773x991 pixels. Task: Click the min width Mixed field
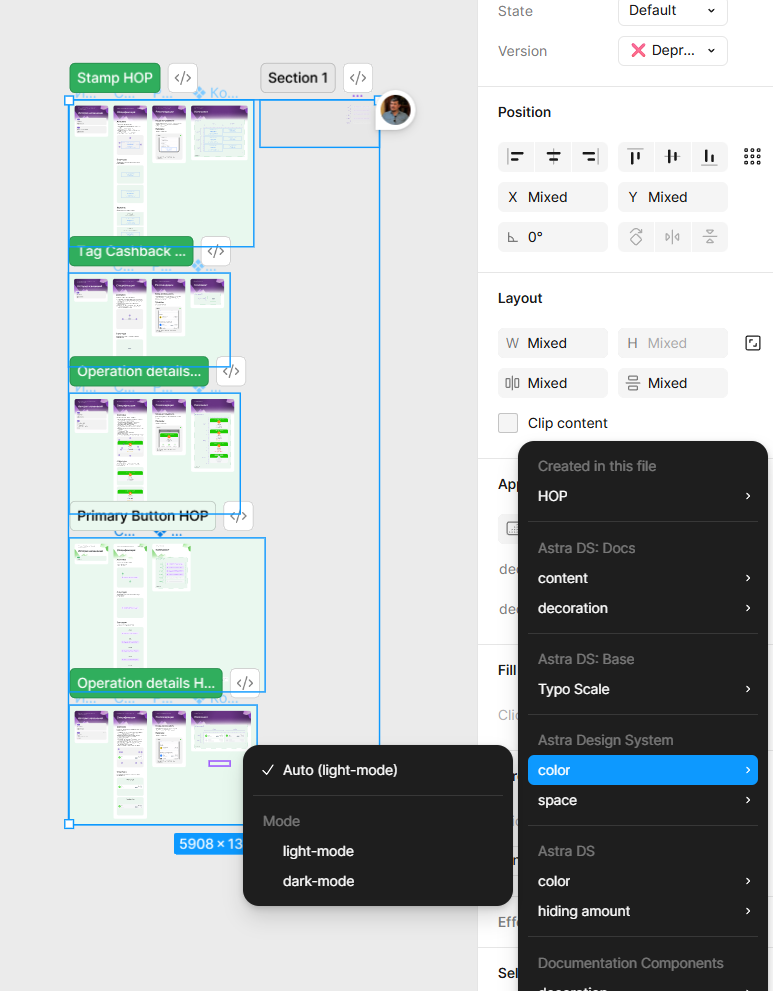click(x=553, y=383)
